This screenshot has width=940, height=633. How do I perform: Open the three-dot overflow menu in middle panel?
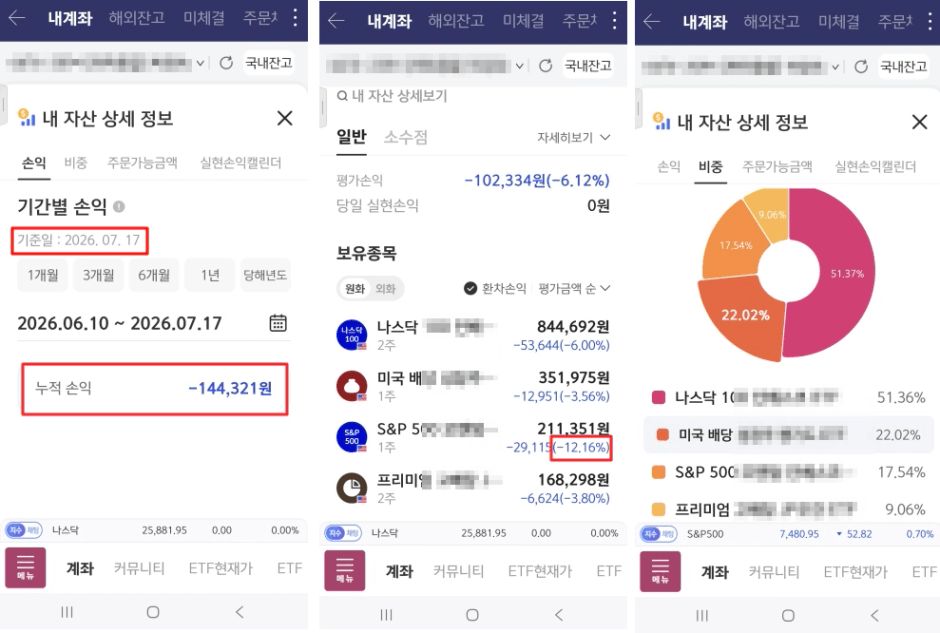[x=614, y=20]
